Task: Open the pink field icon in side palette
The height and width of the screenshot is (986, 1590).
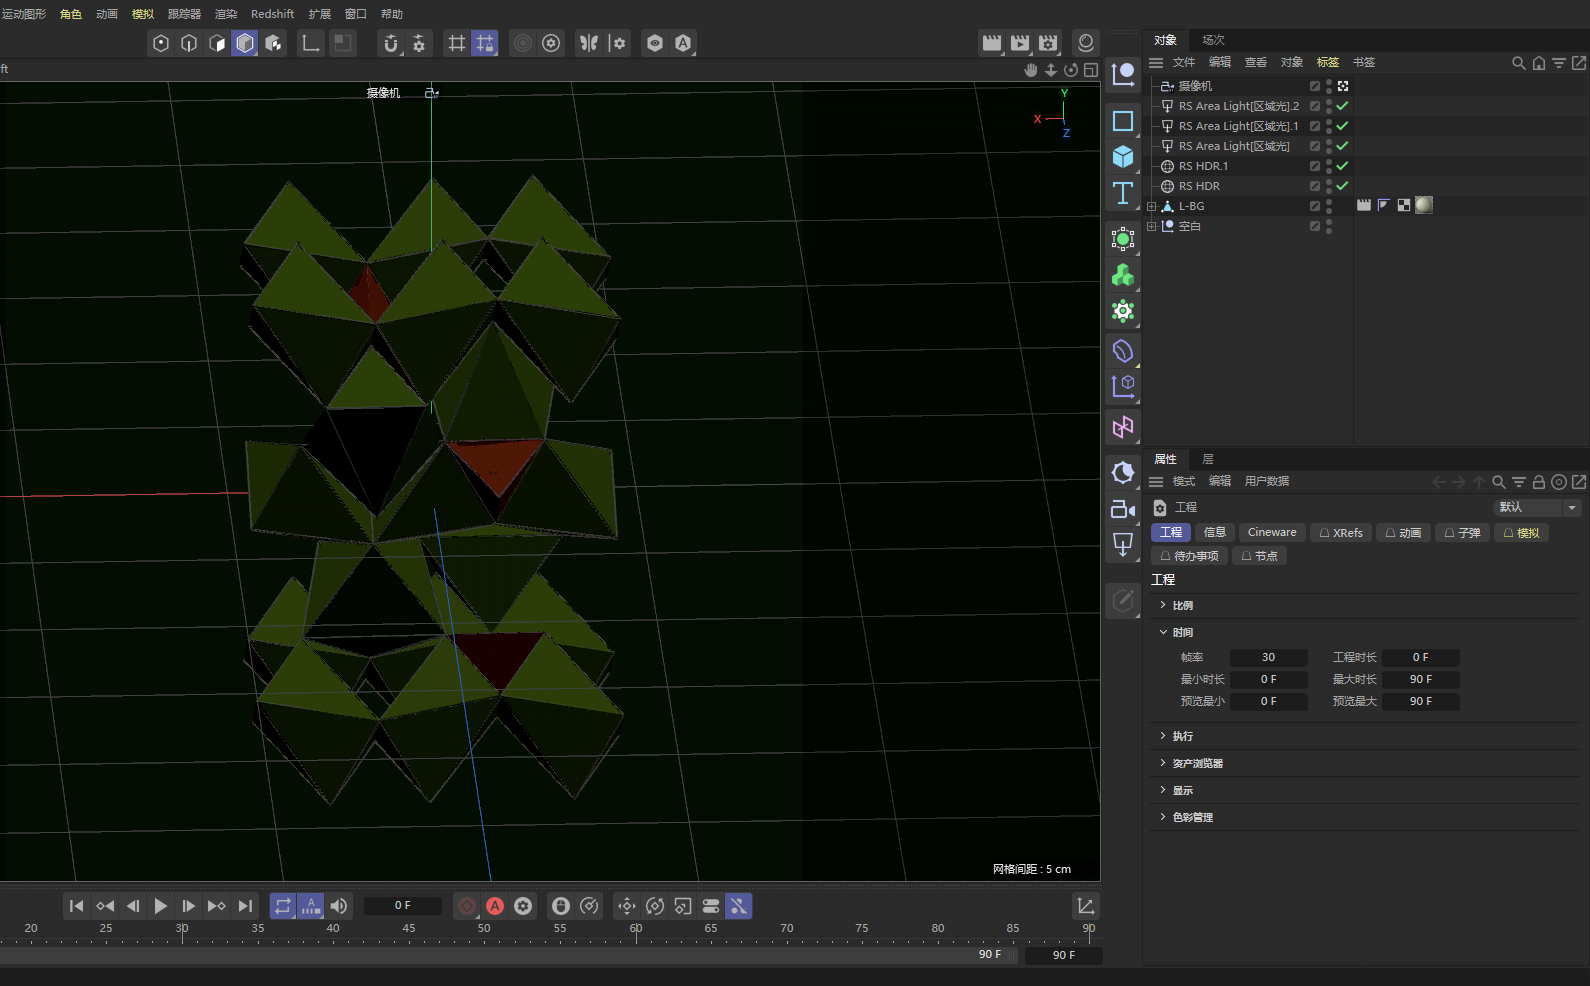Action: [x=1123, y=427]
